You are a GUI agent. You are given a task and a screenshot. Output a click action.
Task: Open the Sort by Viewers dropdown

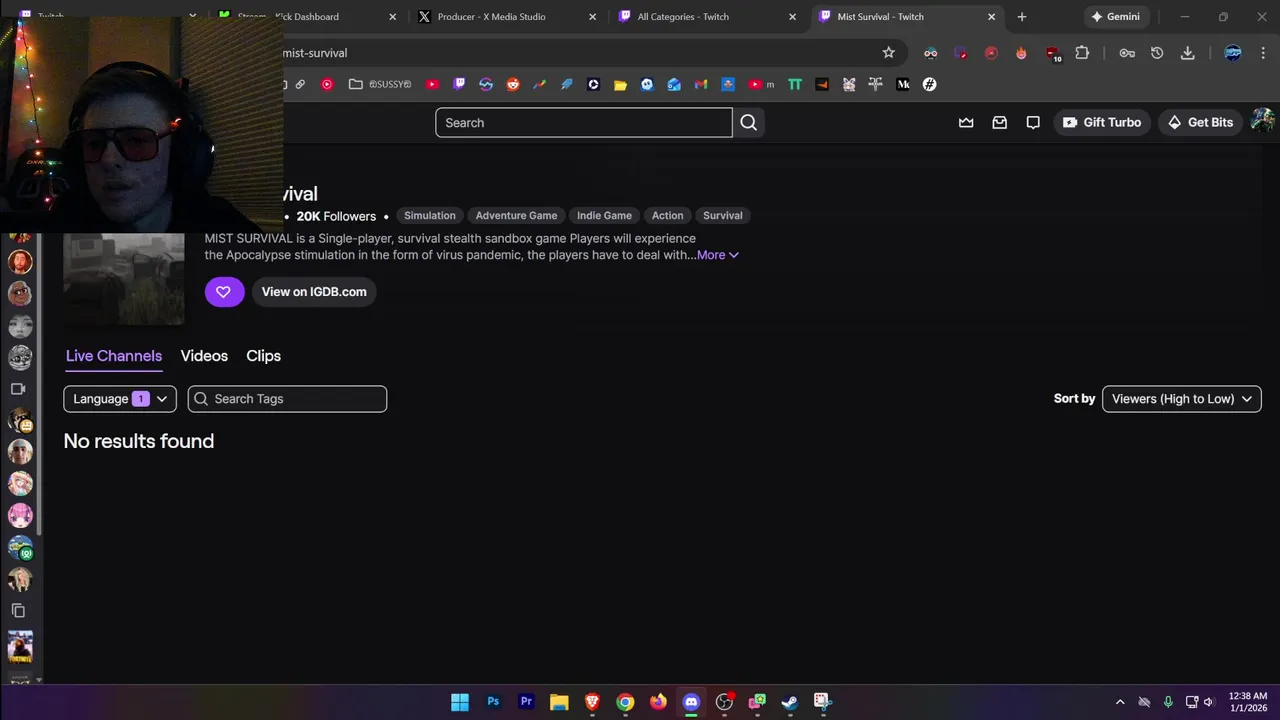pos(1181,399)
